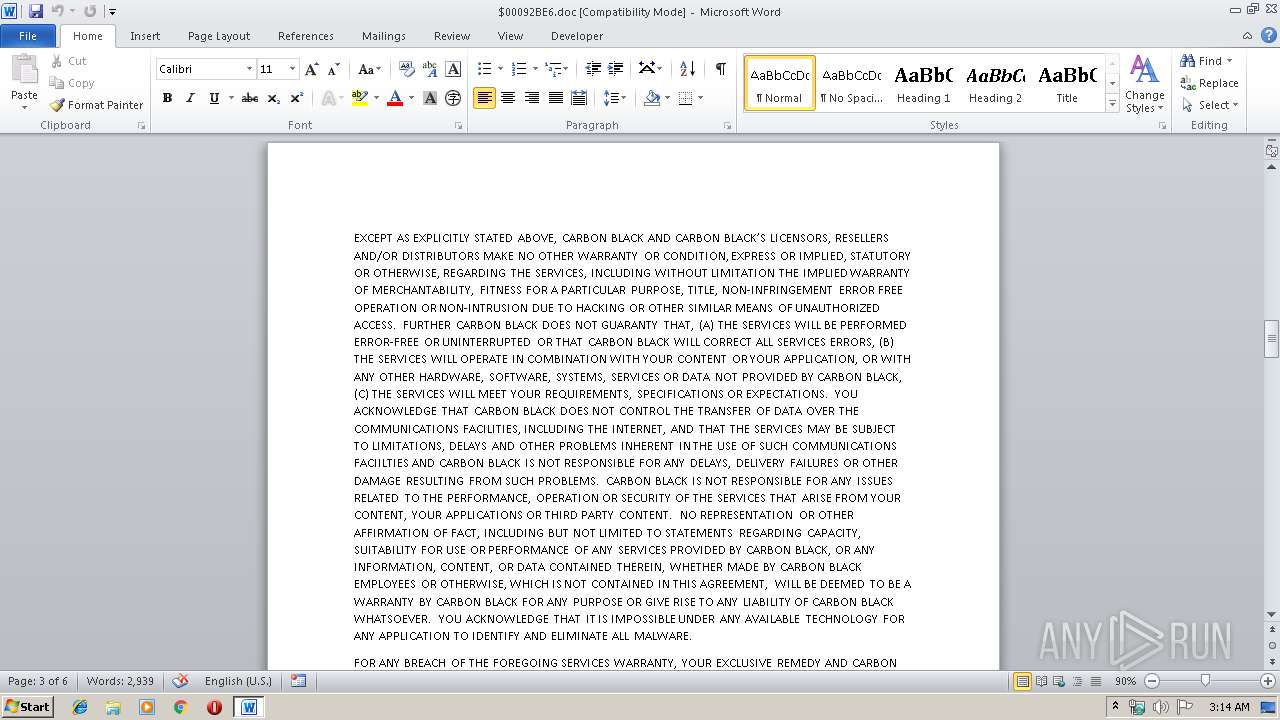Apply the Heading 1 style
The height and width of the screenshot is (720, 1280).
pyautogui.click(x=924, y=83)
